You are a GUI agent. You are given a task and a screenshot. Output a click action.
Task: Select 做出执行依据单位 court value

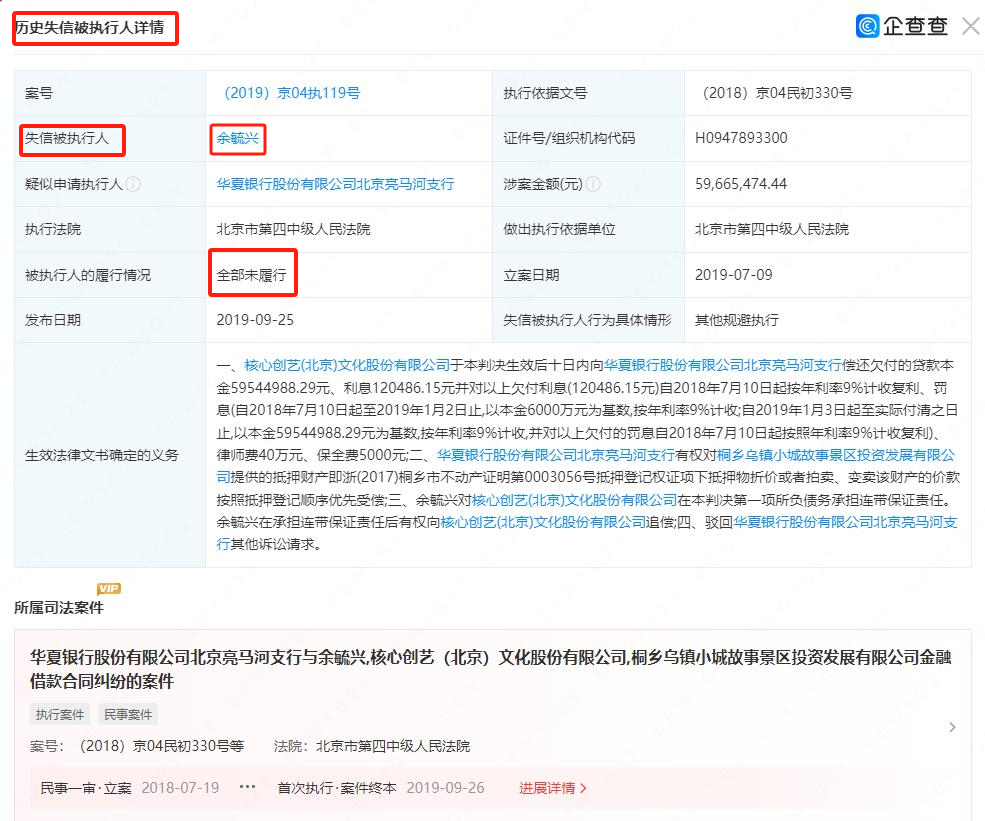pyautogui.click(x=771, y=229)
